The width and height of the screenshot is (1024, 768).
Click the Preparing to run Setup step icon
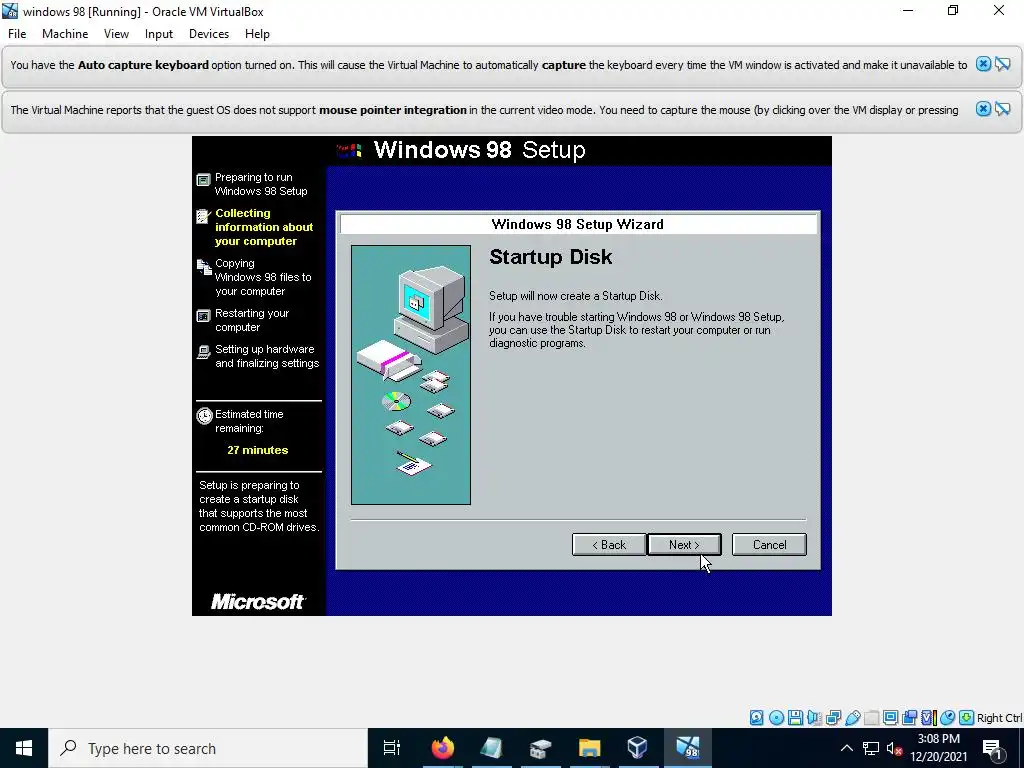coord(204,179)
